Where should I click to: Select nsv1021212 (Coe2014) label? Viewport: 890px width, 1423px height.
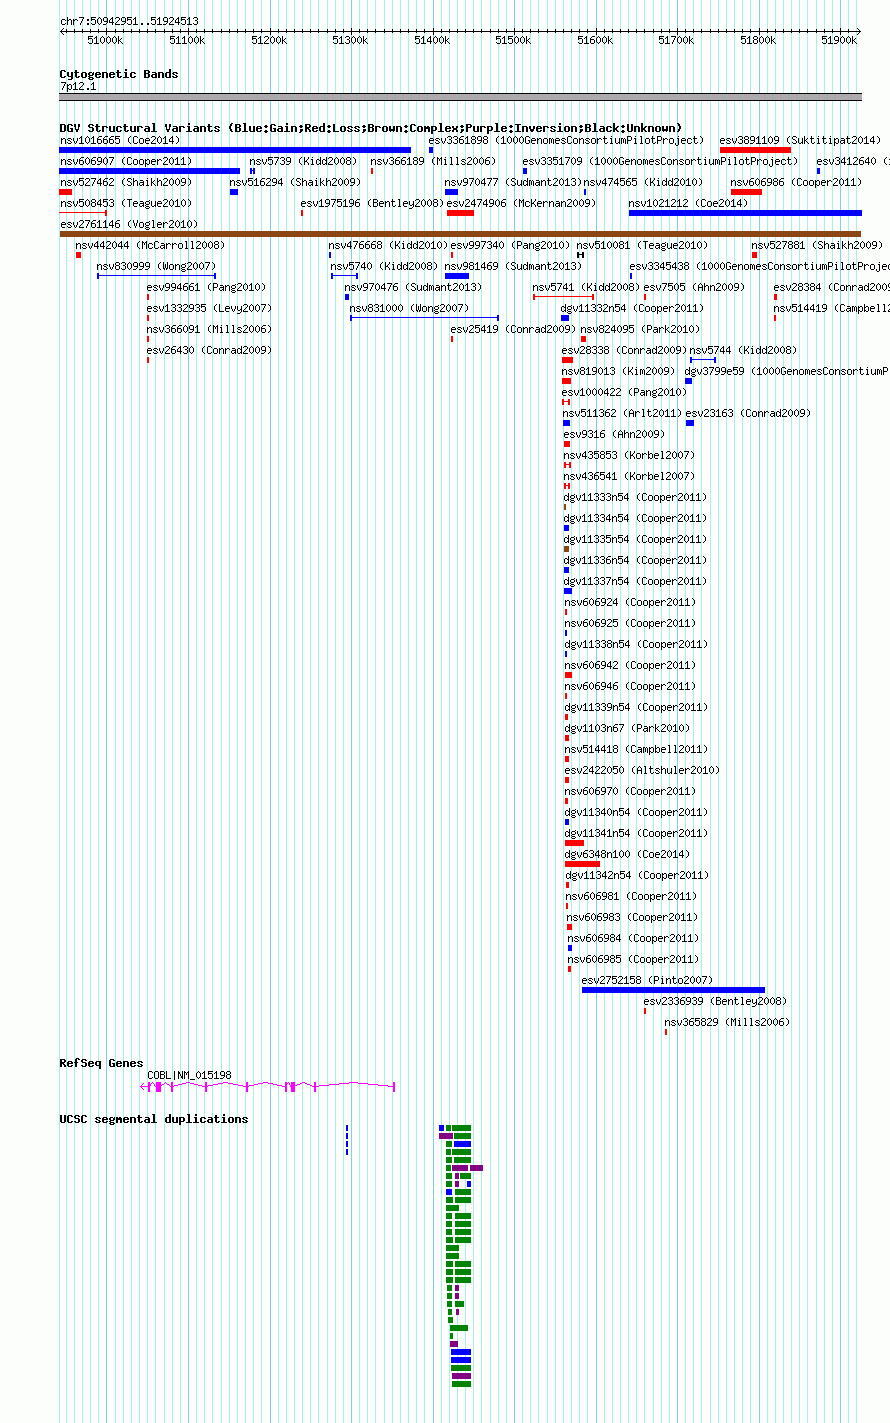(688, 203)
